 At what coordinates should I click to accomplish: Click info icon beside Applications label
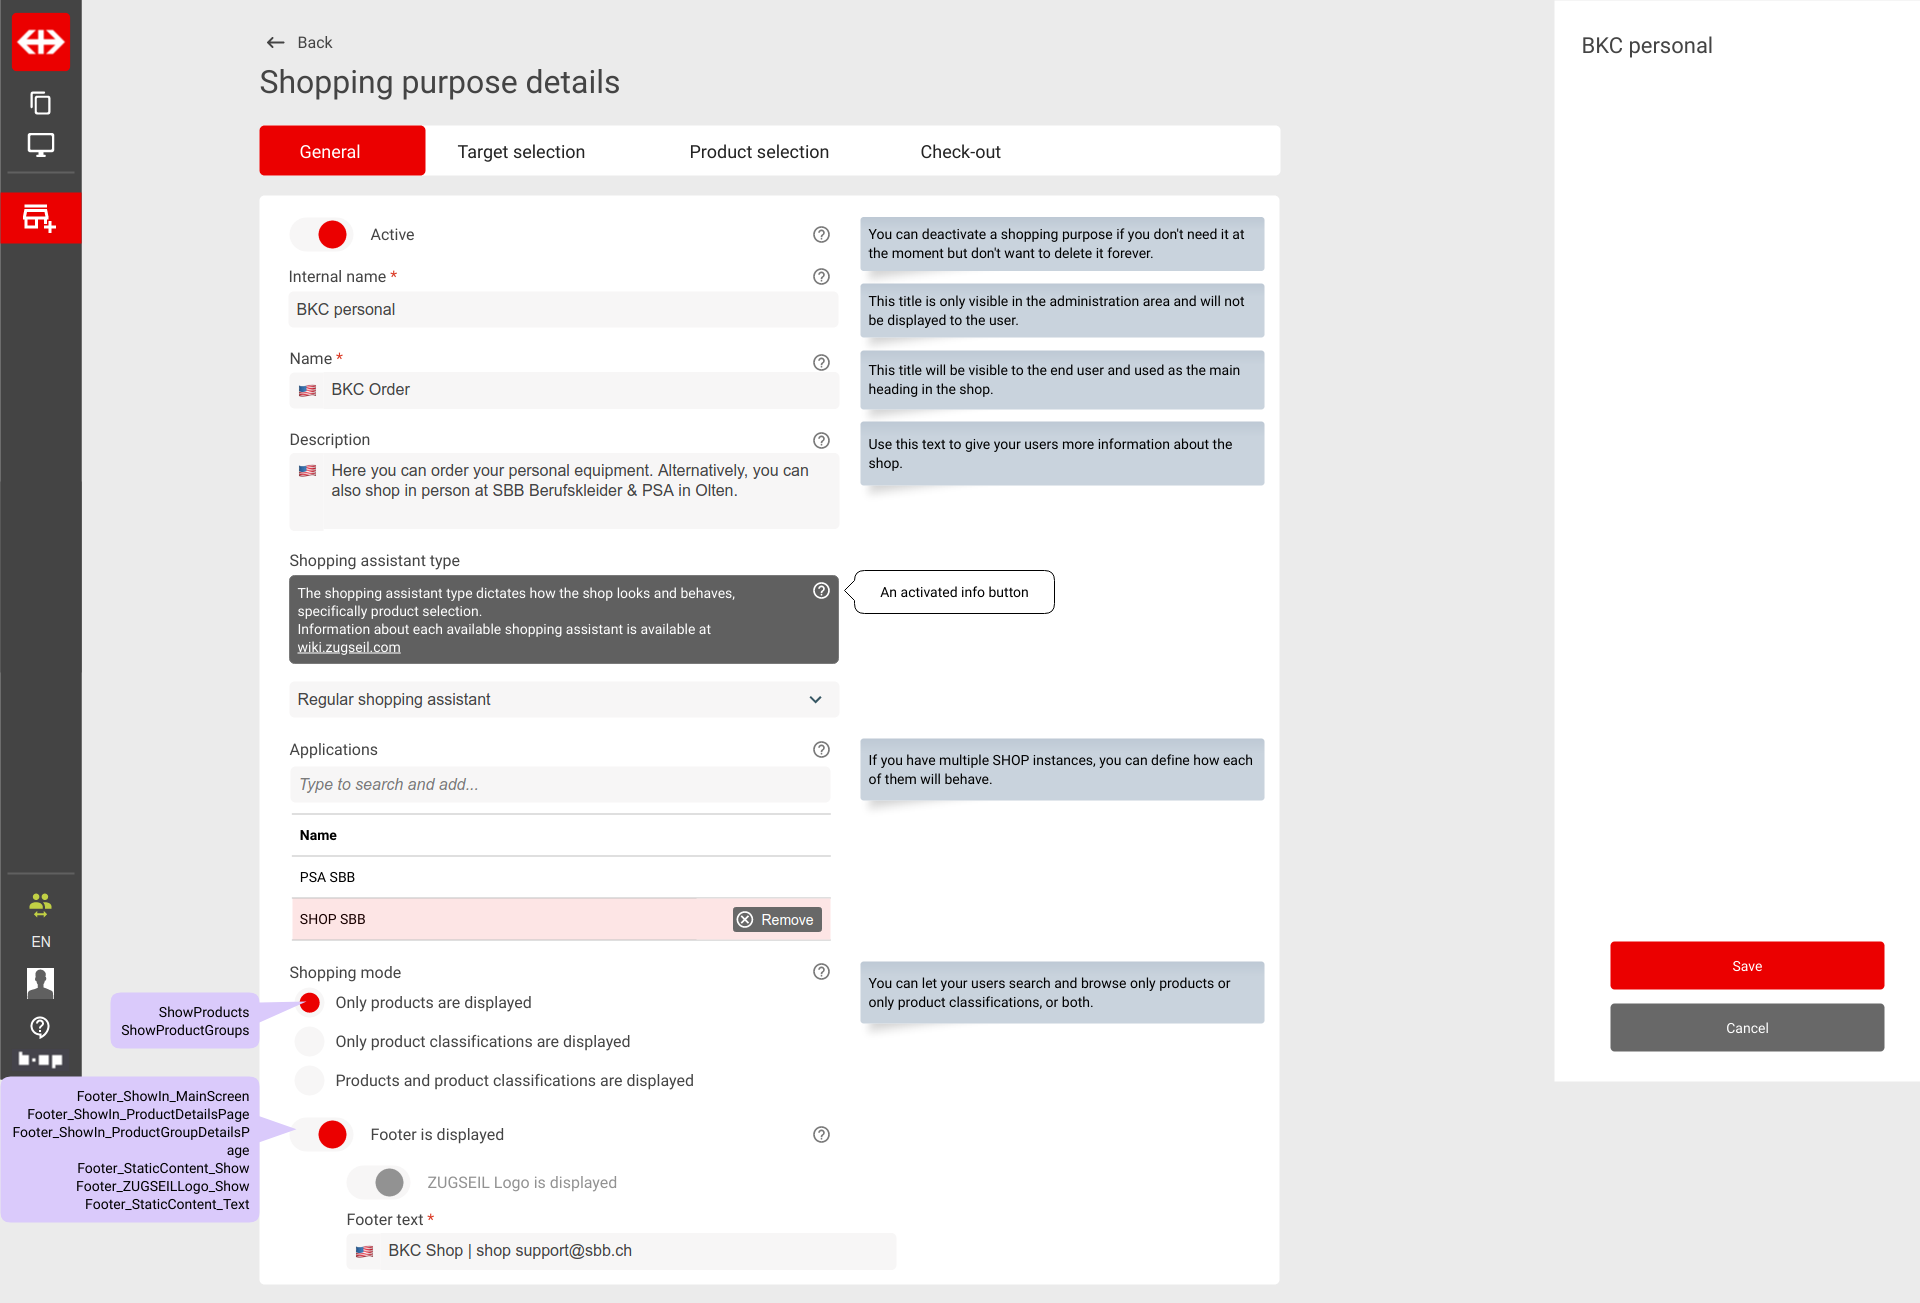821,750
